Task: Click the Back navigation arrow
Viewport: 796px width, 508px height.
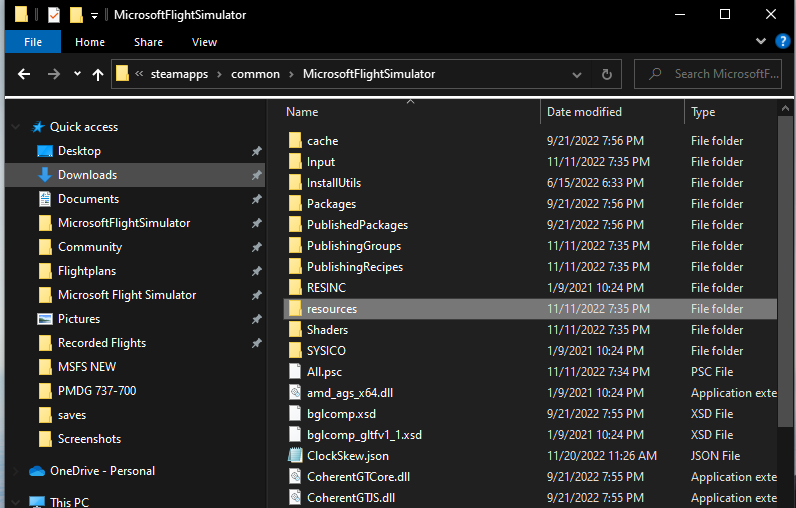Action: click(24, 74)
